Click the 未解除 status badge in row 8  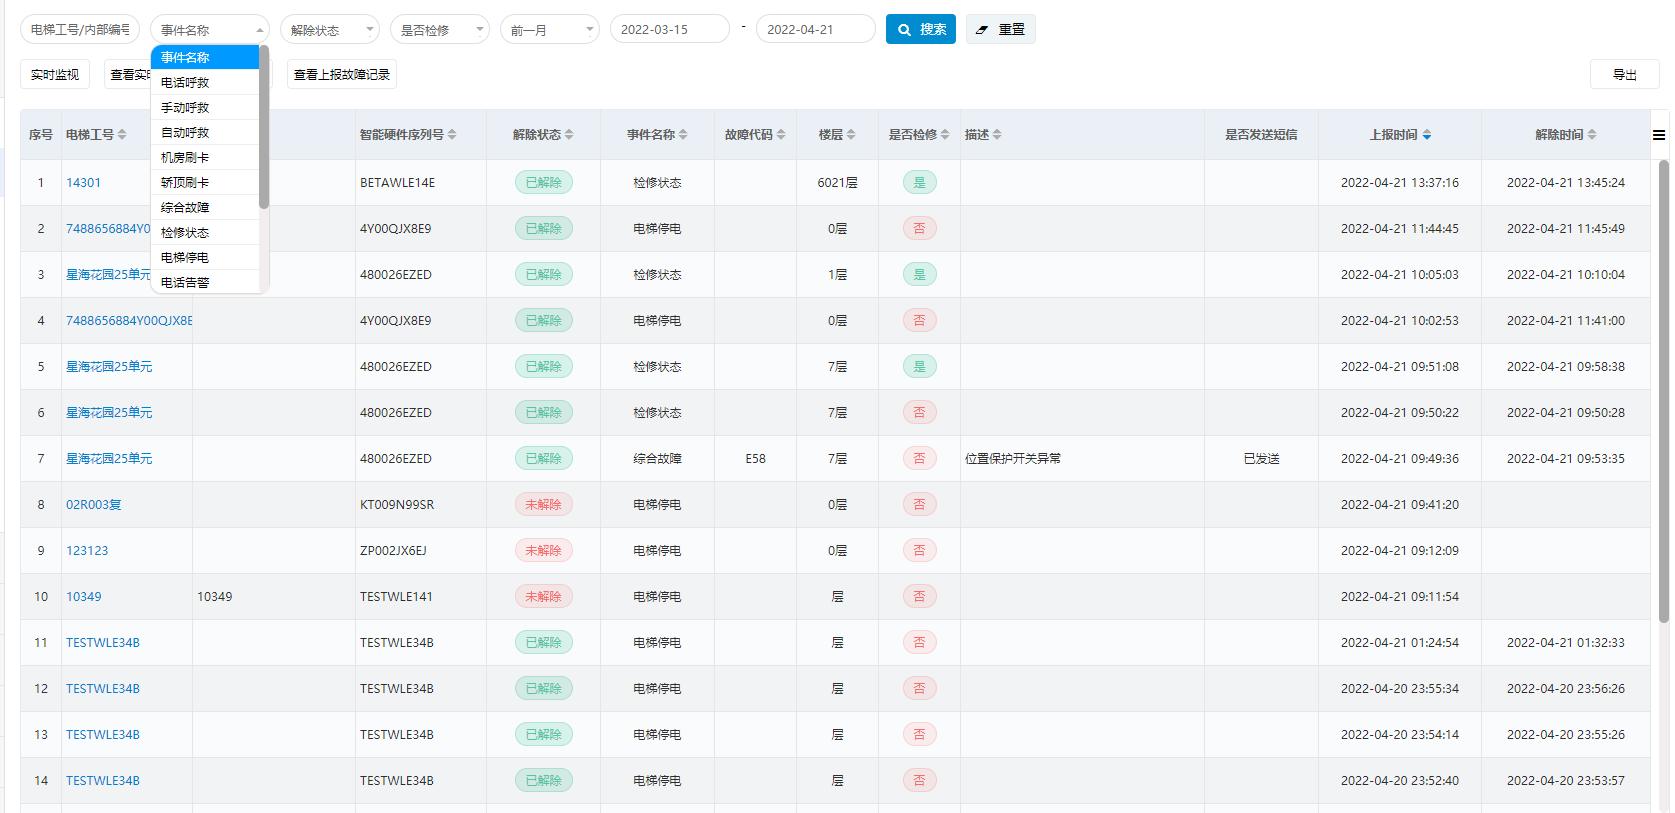pos(543,505)
